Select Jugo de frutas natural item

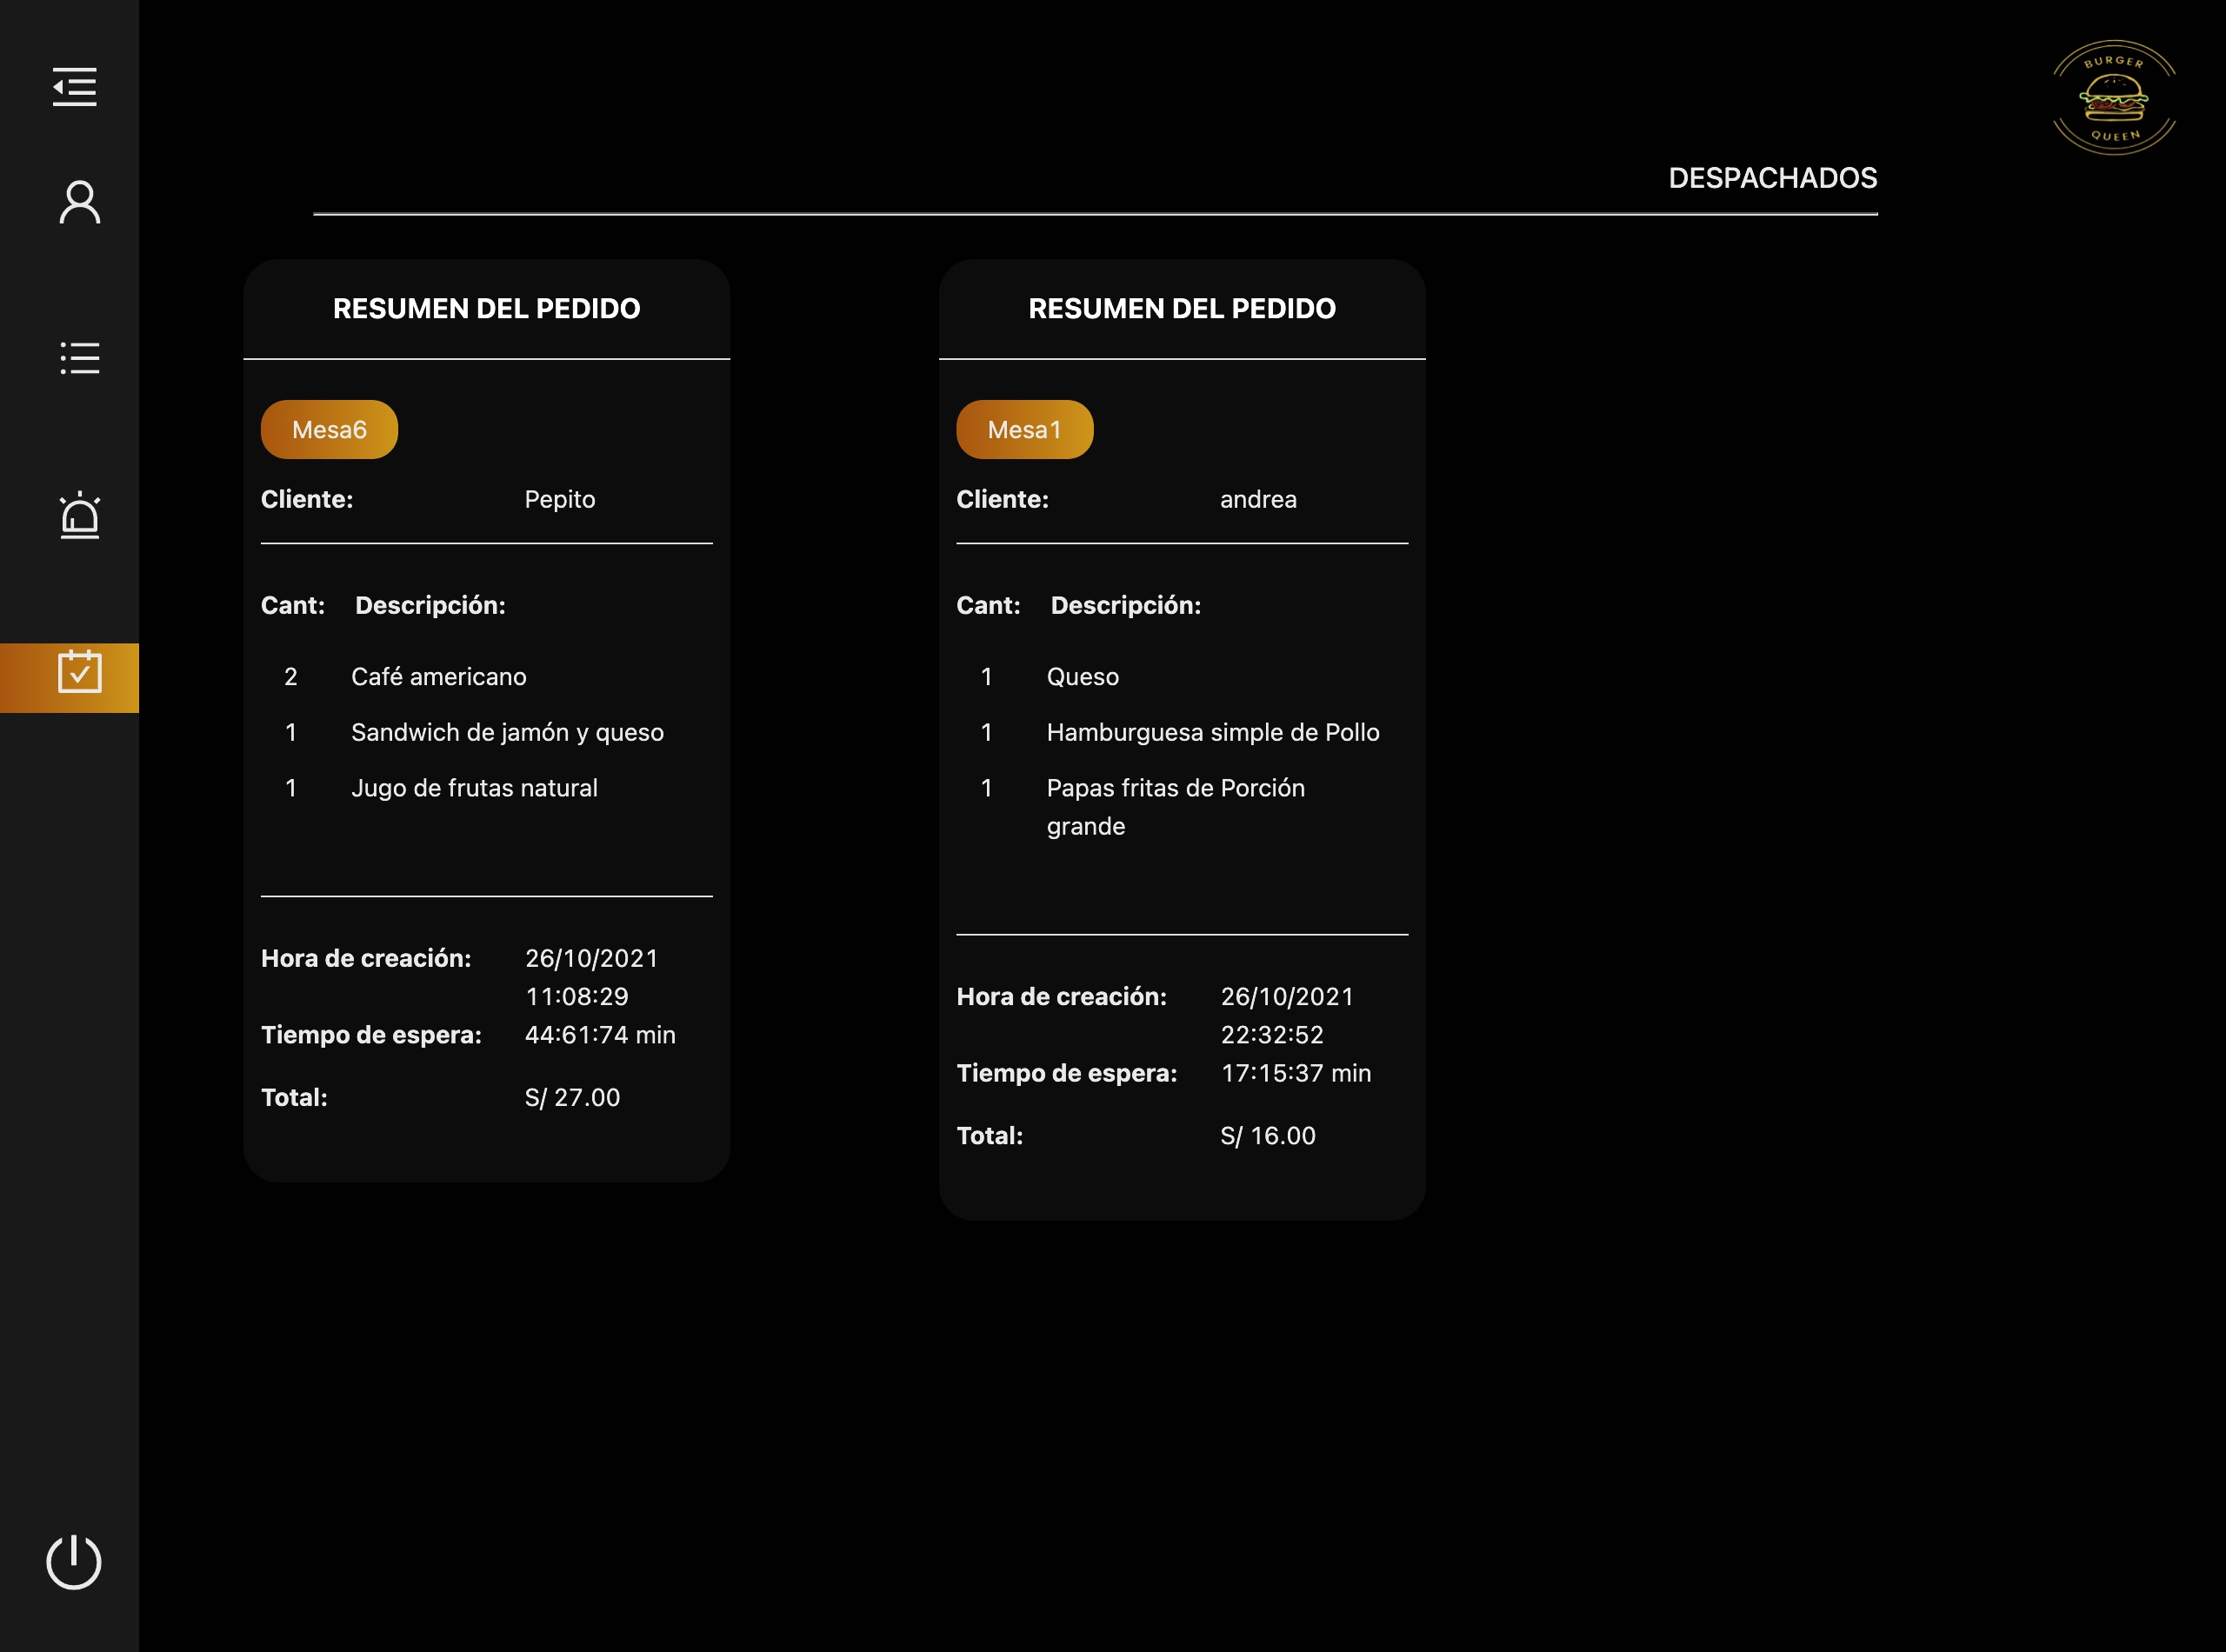click(474, 789)
